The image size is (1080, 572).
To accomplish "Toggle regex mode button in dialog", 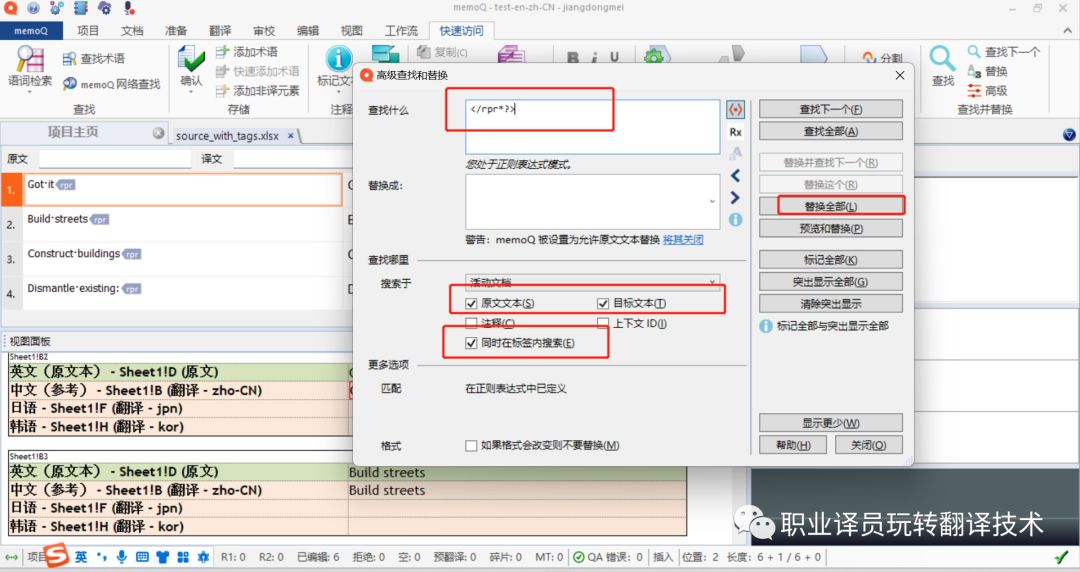I will click(x=736, y=110).
